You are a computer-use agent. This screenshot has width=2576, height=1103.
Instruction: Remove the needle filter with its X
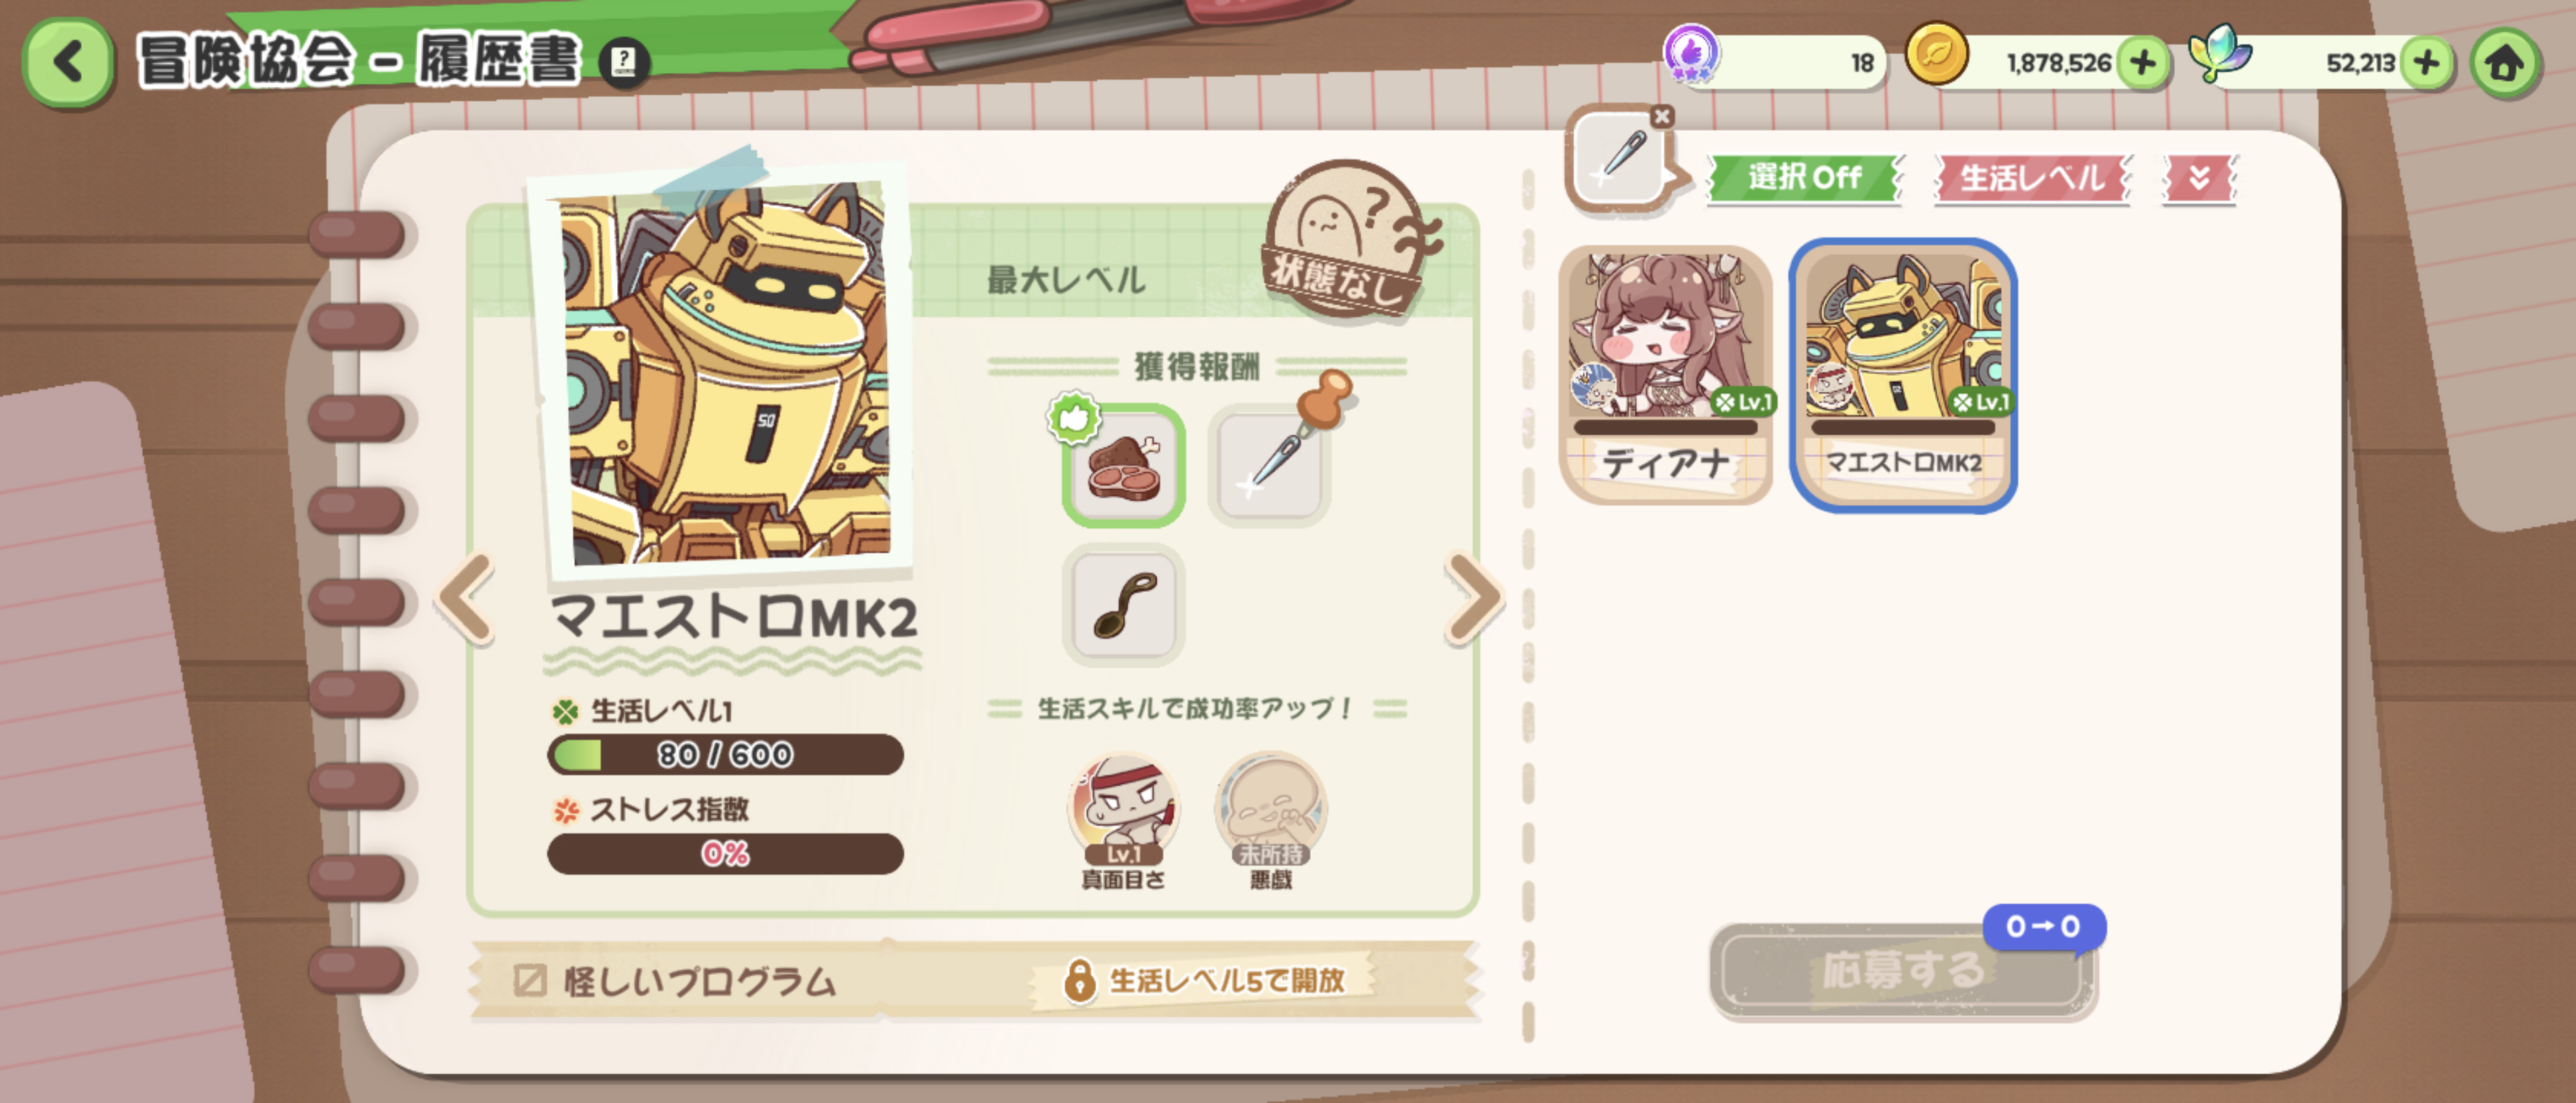pos(1661,116)
